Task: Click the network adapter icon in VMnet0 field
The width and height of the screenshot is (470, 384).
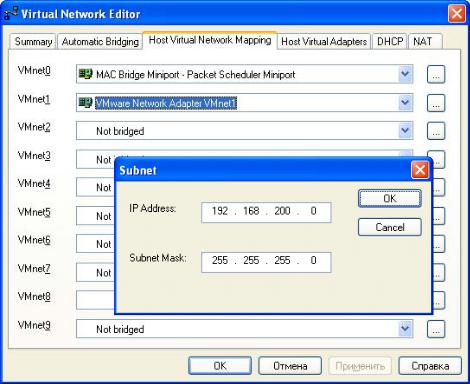Action: [85, 74]
